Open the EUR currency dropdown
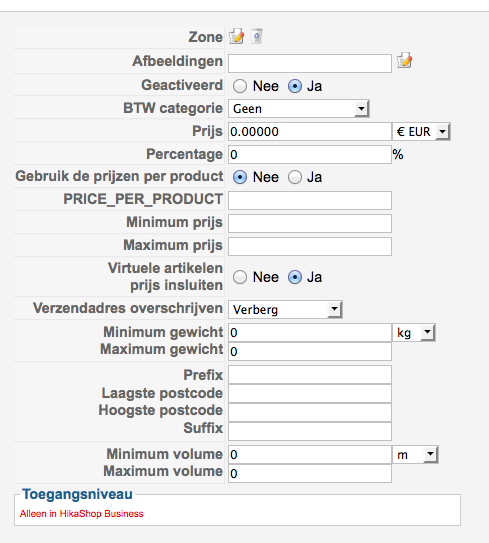The height and width of the screenshot is (543, 489). point(421,132)
